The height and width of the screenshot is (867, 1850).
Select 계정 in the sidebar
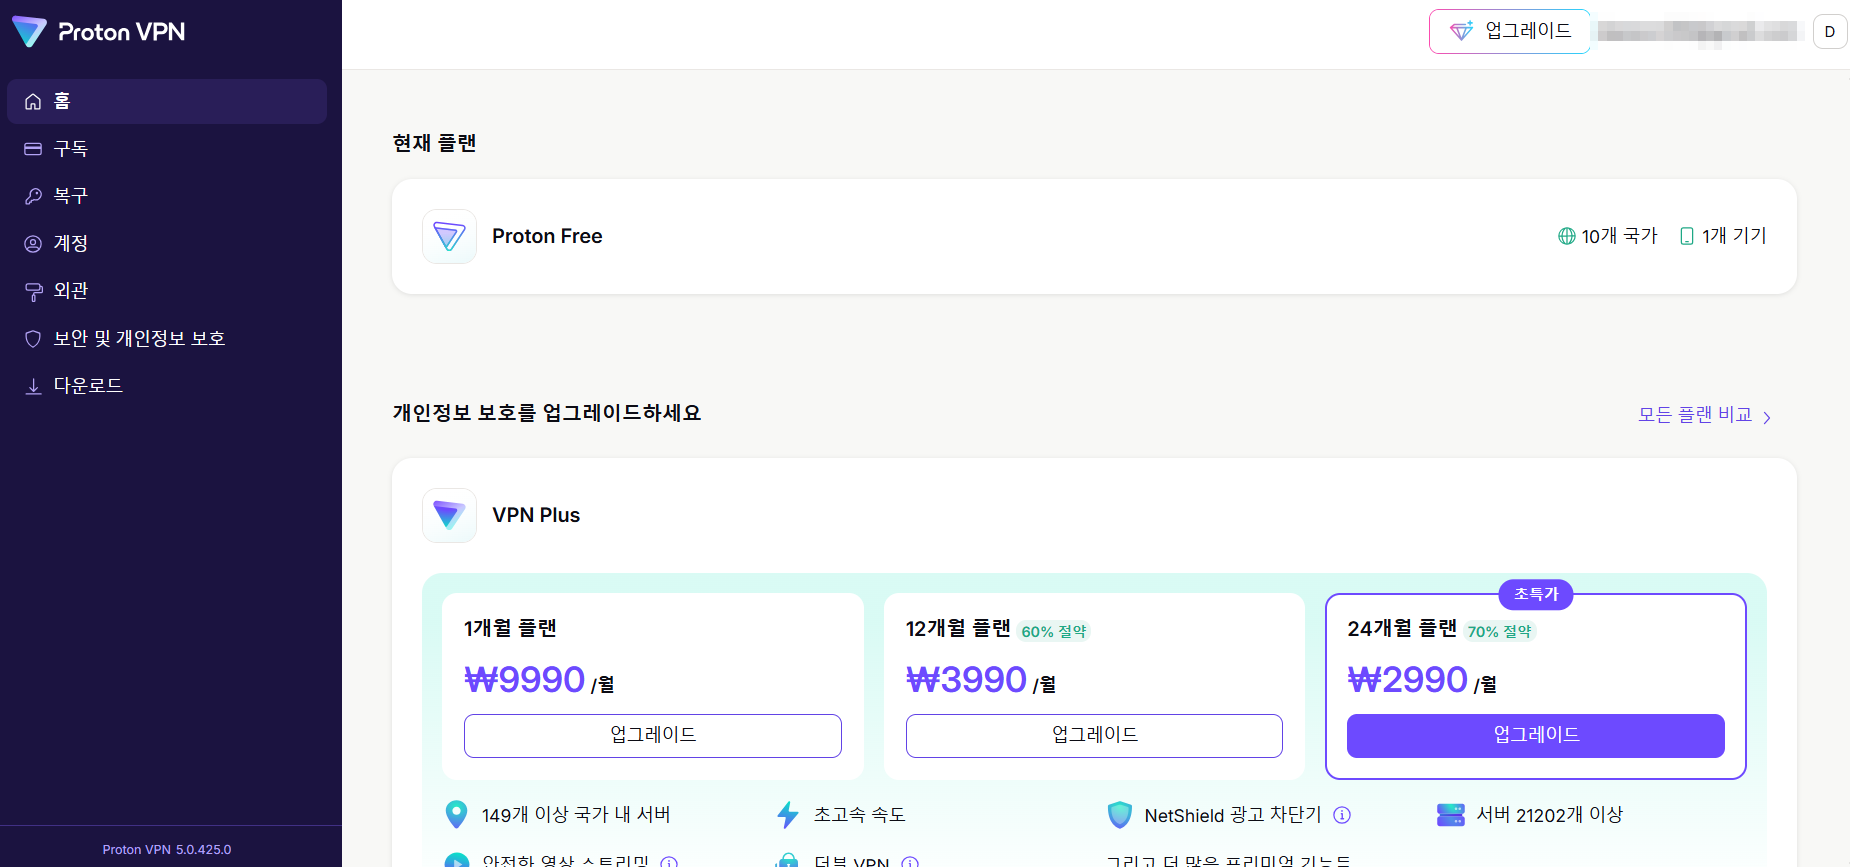click(x=167, y=243)
